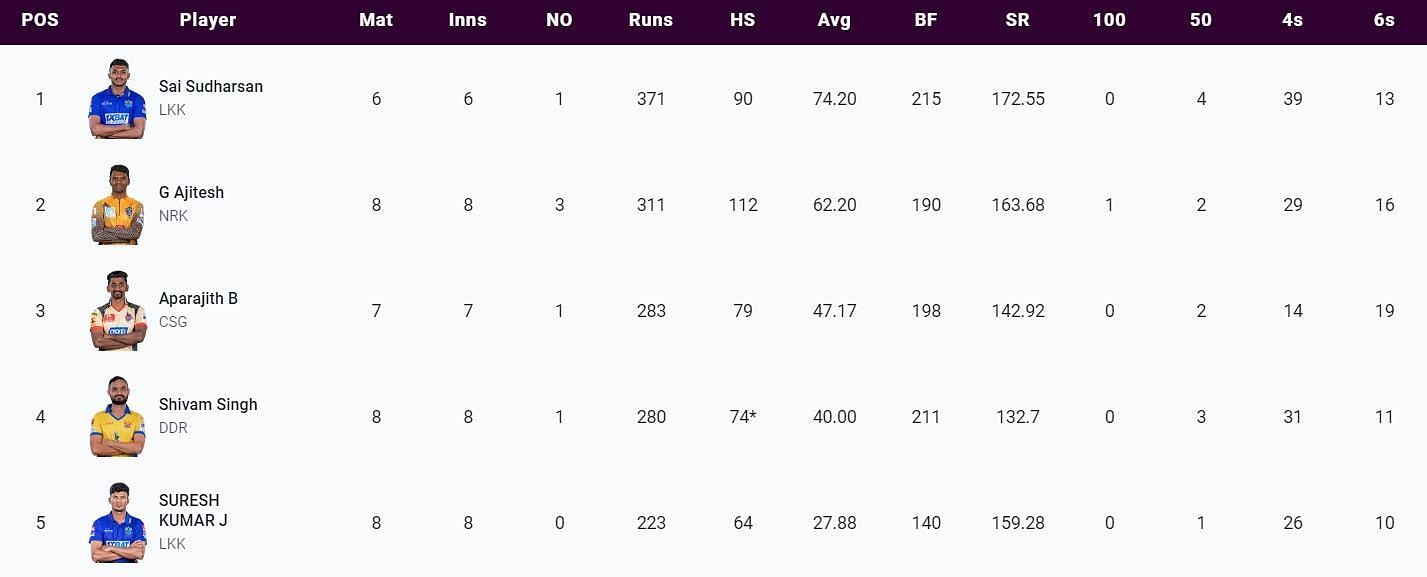This screenshot has height=577, width=1427.
Task: Open Shivam Singh's player photo
Action: click(118, 417)
